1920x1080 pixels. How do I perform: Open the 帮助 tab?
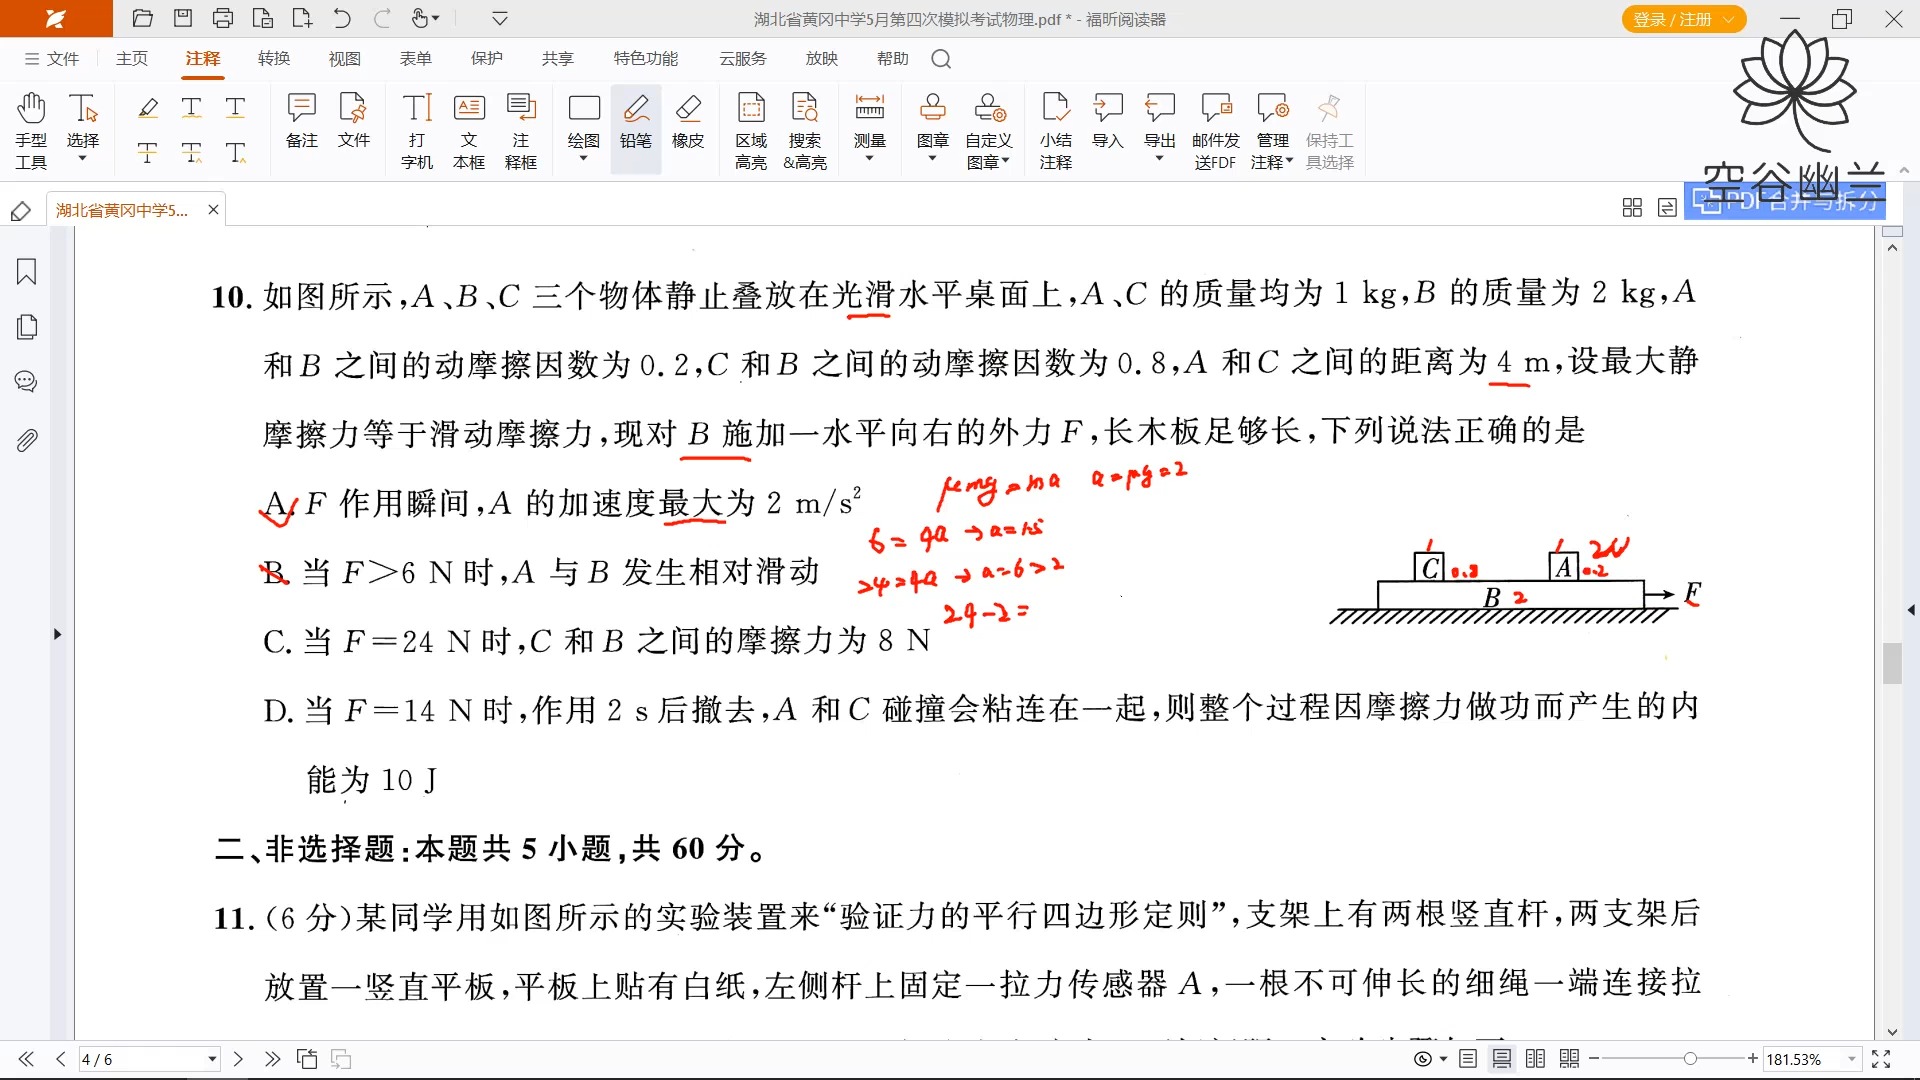pos(893,59)
